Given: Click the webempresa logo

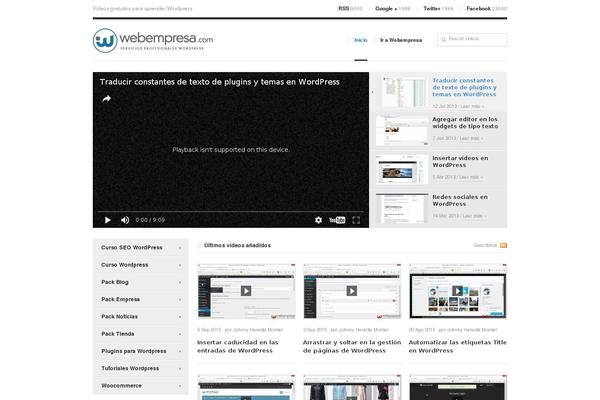Looking at the screenshot, I should (153, 40).
